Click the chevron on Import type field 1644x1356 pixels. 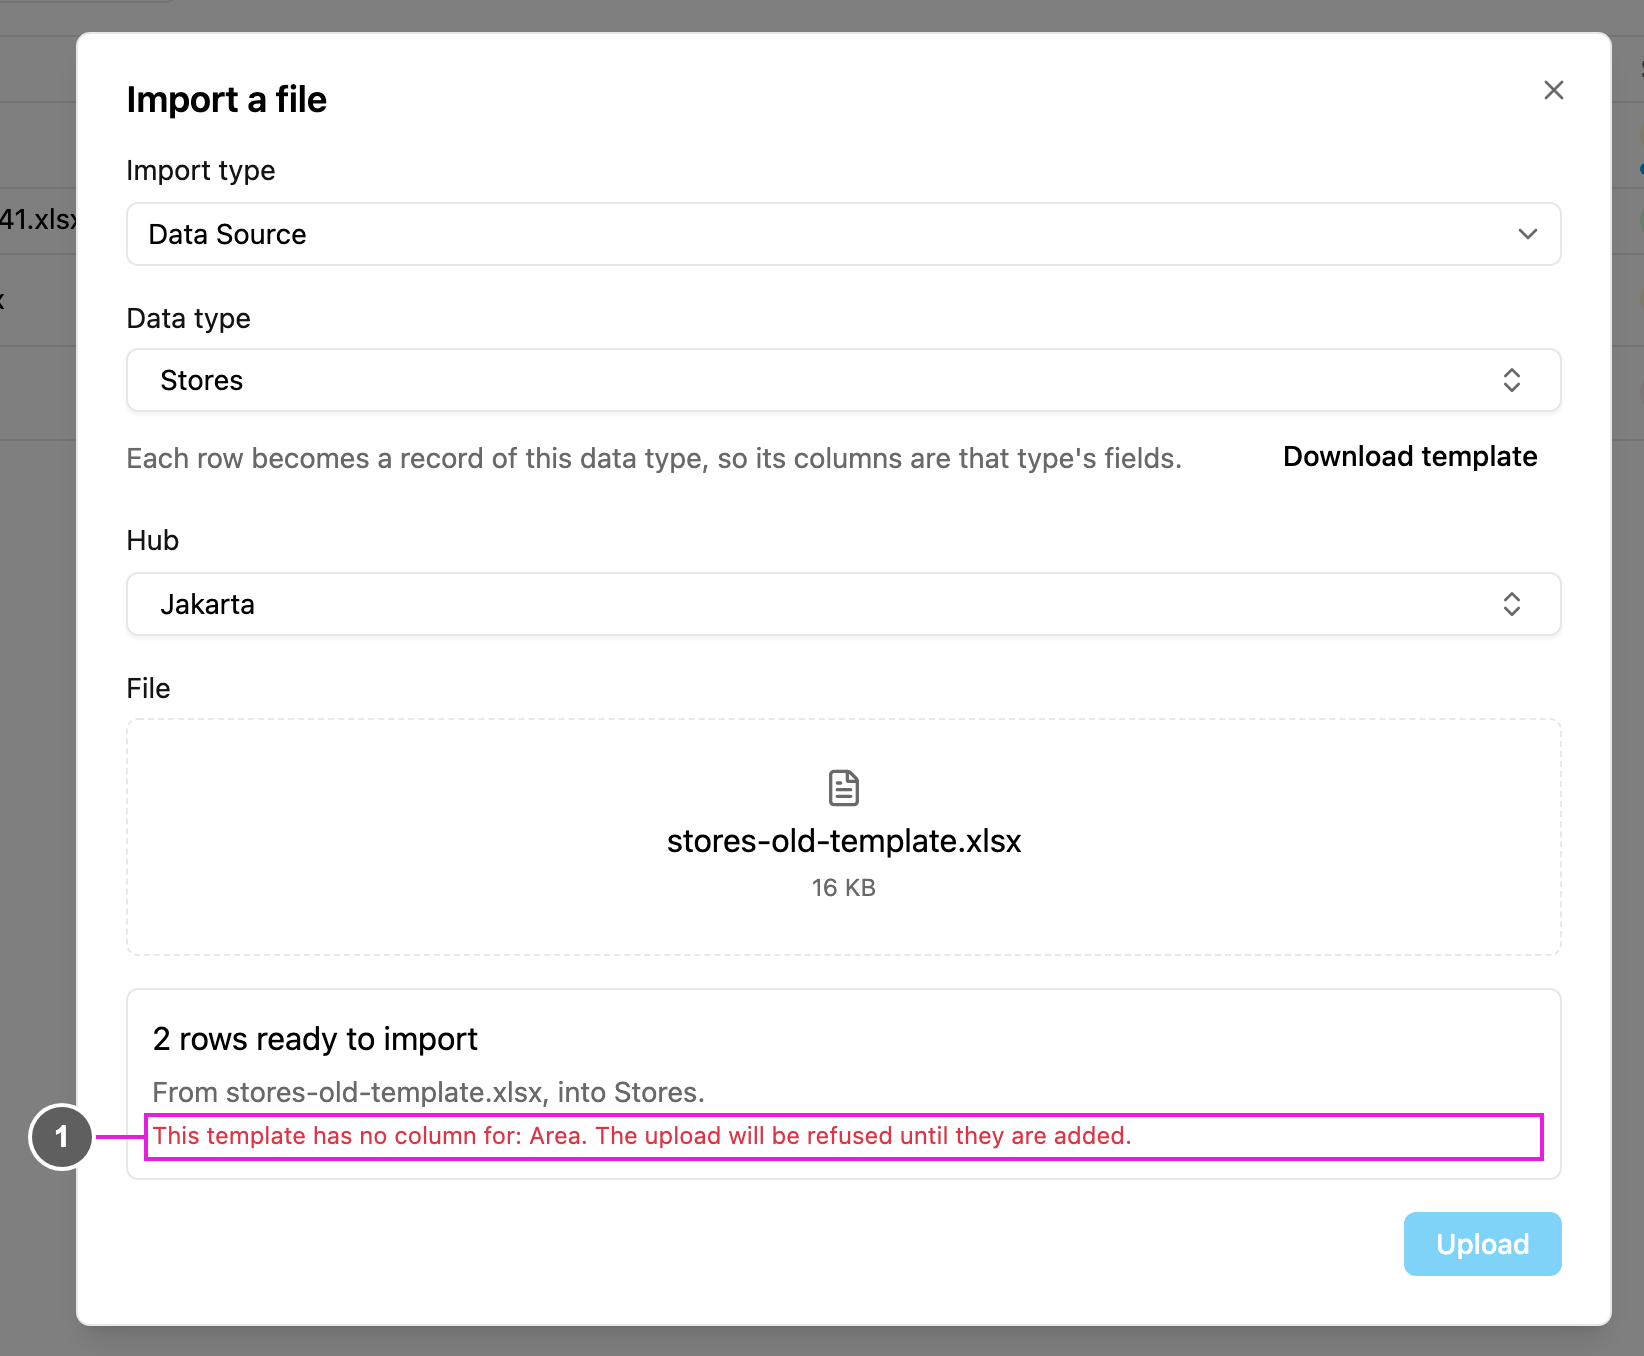[x=1527, y=234]
